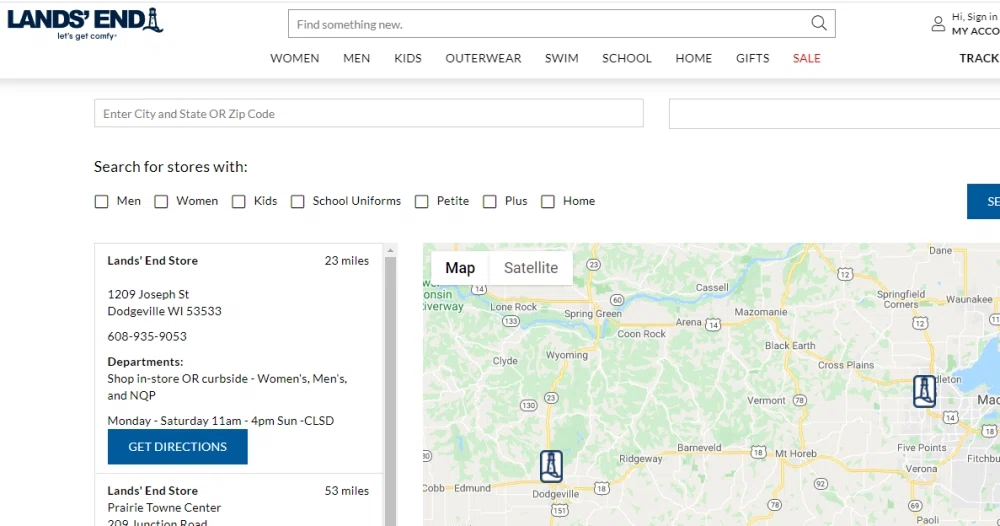Tick the Plus size checkbox

point(490,202)
